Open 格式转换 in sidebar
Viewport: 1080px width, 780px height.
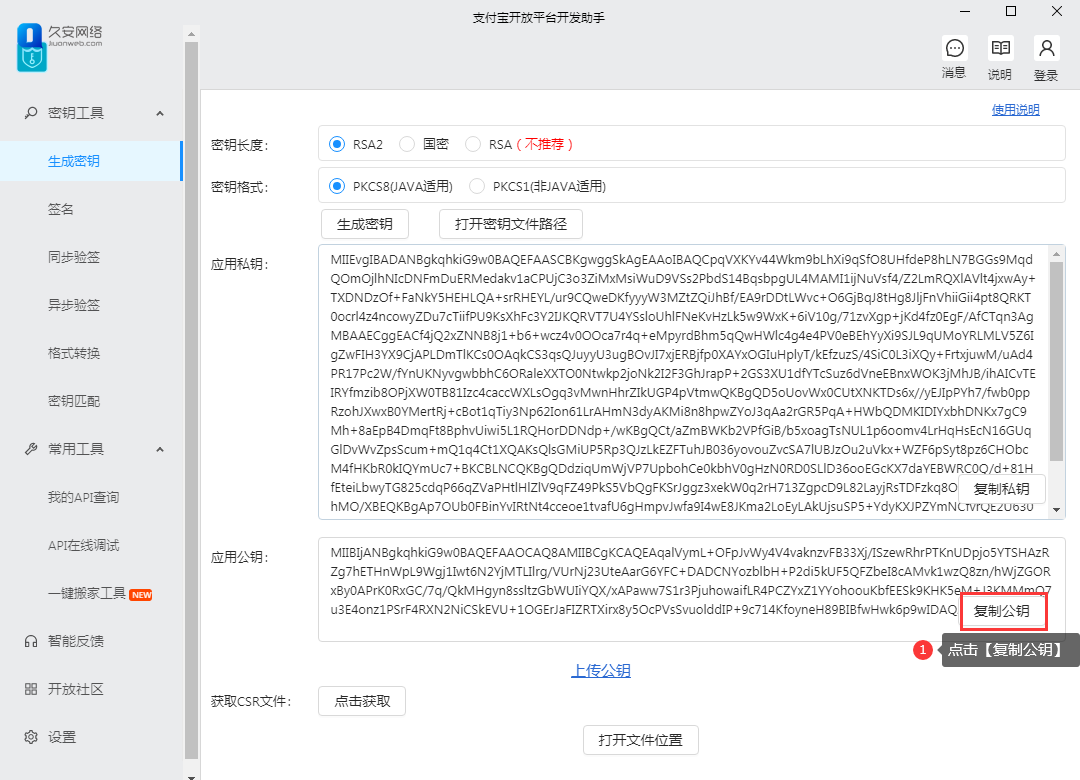click(74, 353)
